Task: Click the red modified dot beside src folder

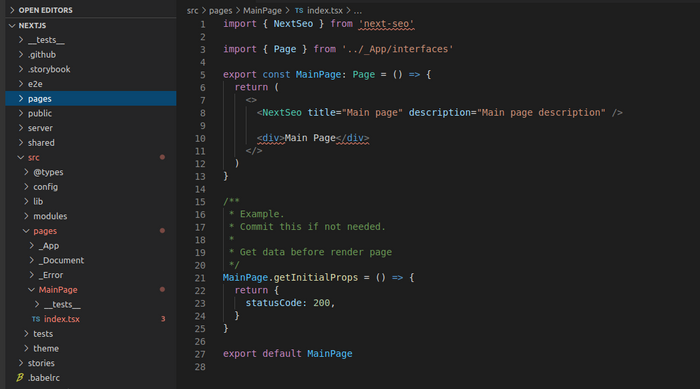Action: click(162, 157)
